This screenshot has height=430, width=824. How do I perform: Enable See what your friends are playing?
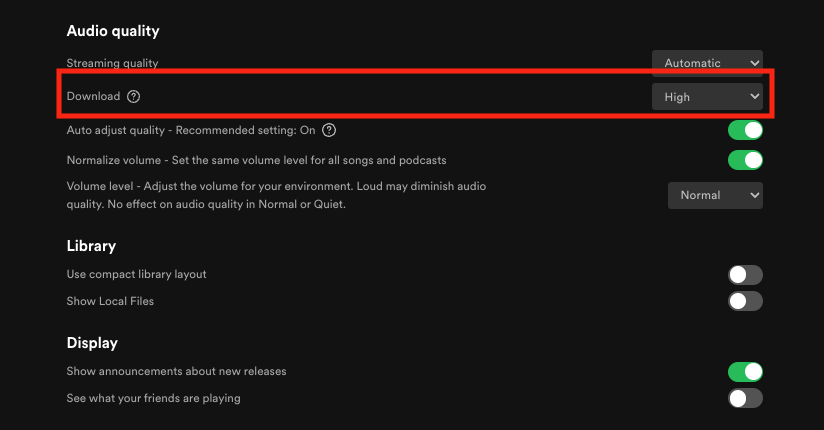click(745, 398)
